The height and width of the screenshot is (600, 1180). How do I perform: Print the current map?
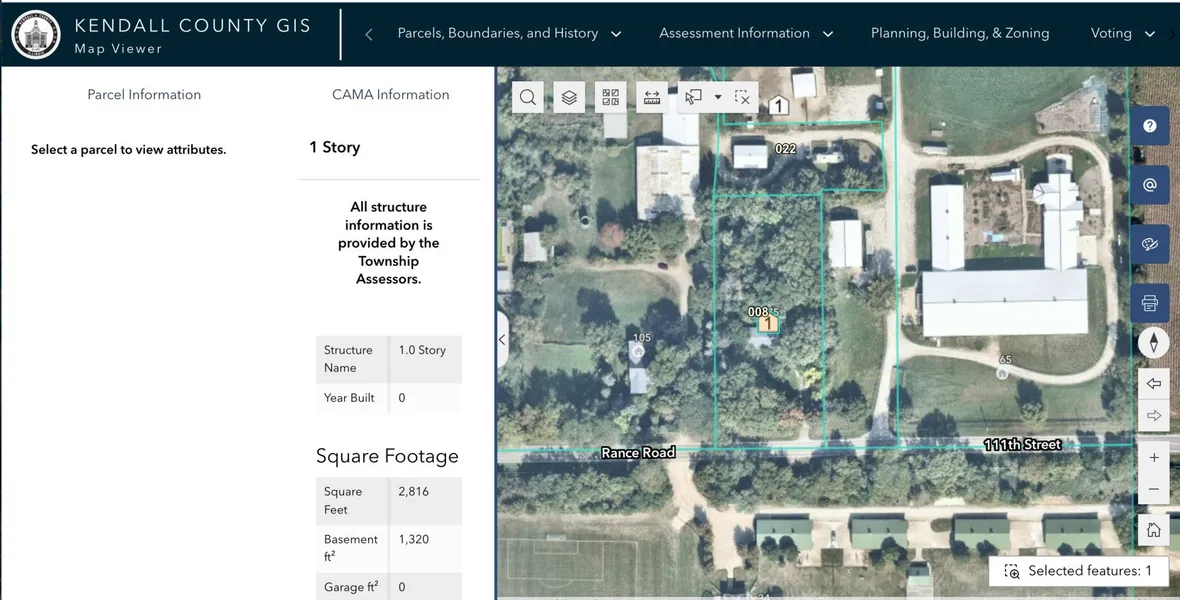coord(1150,303)
